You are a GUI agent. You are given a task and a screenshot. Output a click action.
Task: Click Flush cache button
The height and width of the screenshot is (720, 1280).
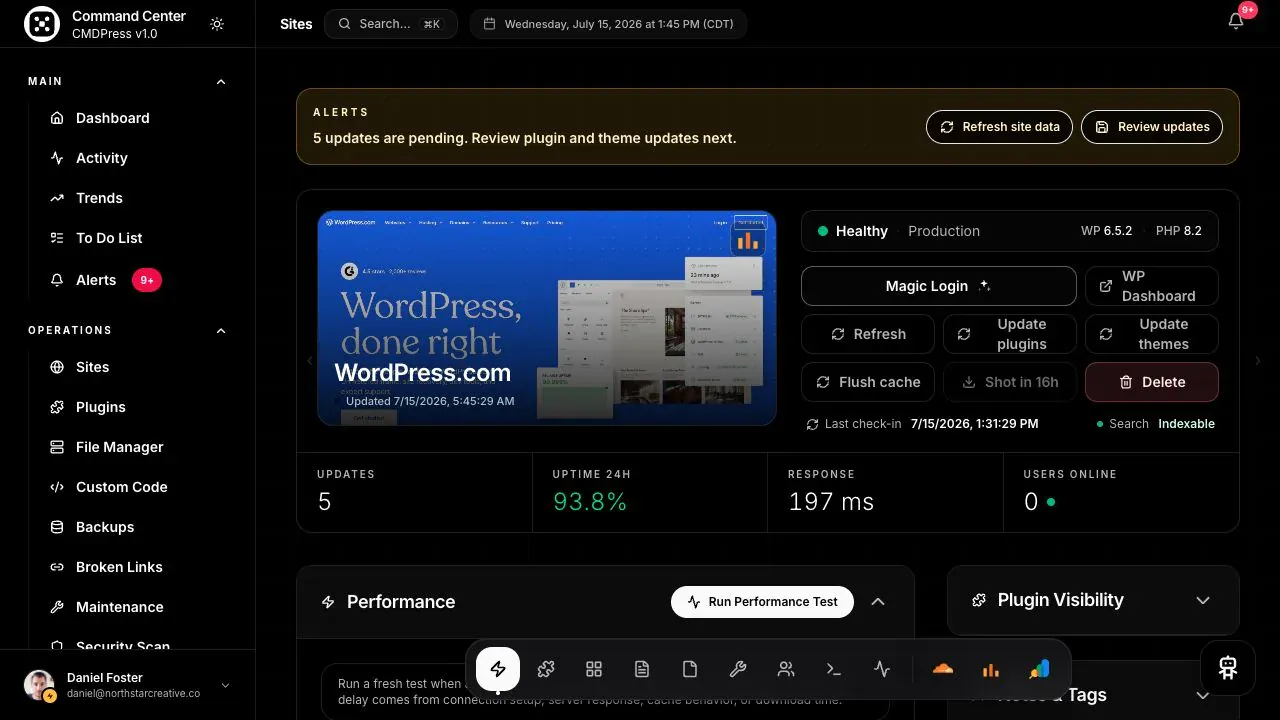click(868, 382)
